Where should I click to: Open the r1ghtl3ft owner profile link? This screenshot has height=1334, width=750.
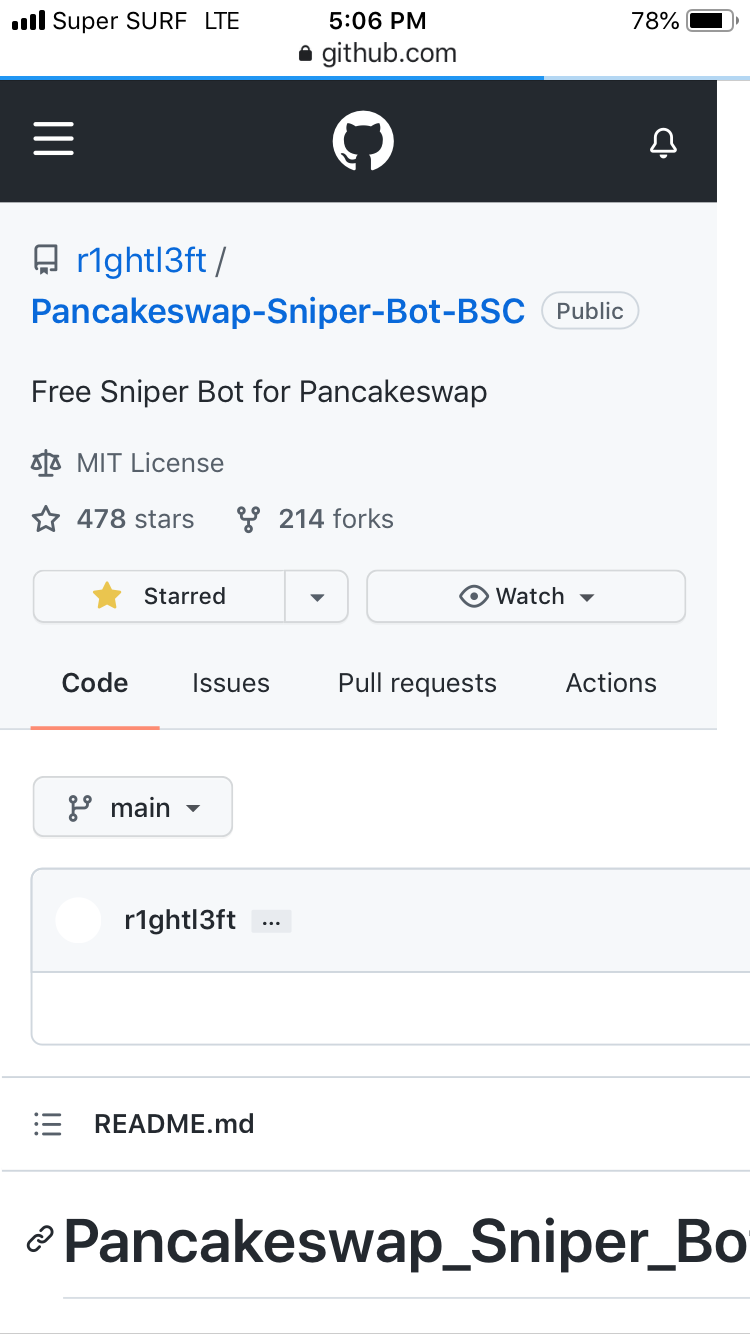(x=141, y=261)
